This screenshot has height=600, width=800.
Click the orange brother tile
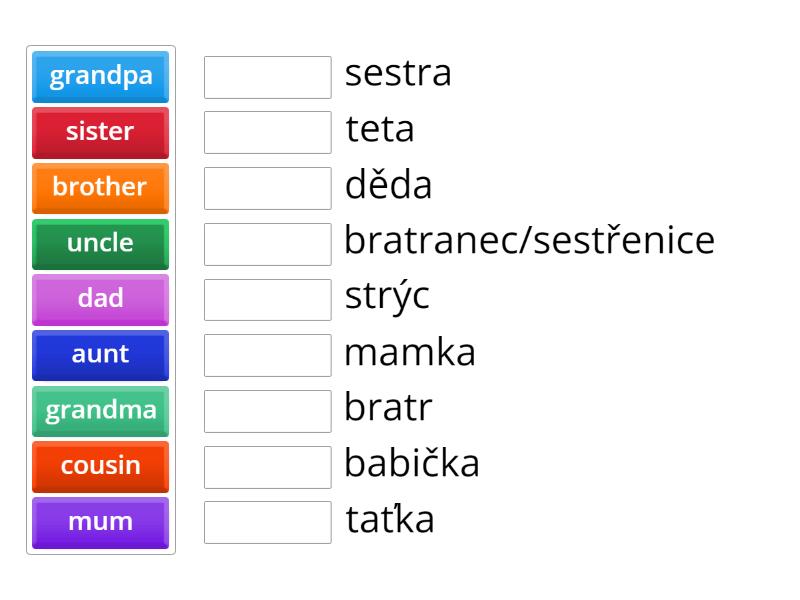(x=101, y=188)
